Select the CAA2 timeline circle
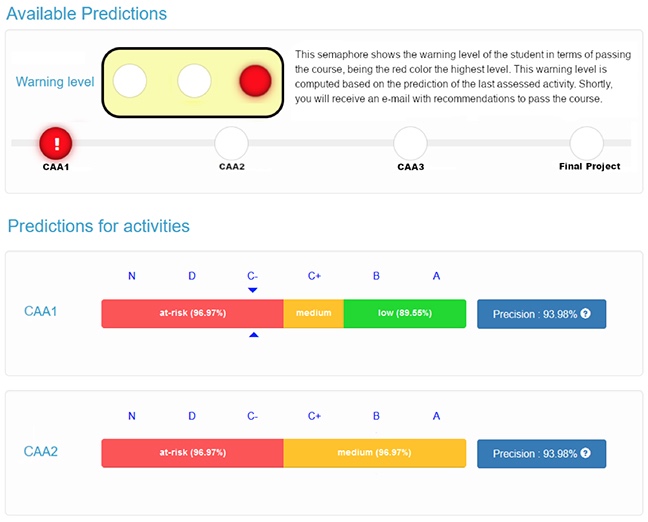Image resolution: width=648 pixels, height=522 pixels. point(231,143)
